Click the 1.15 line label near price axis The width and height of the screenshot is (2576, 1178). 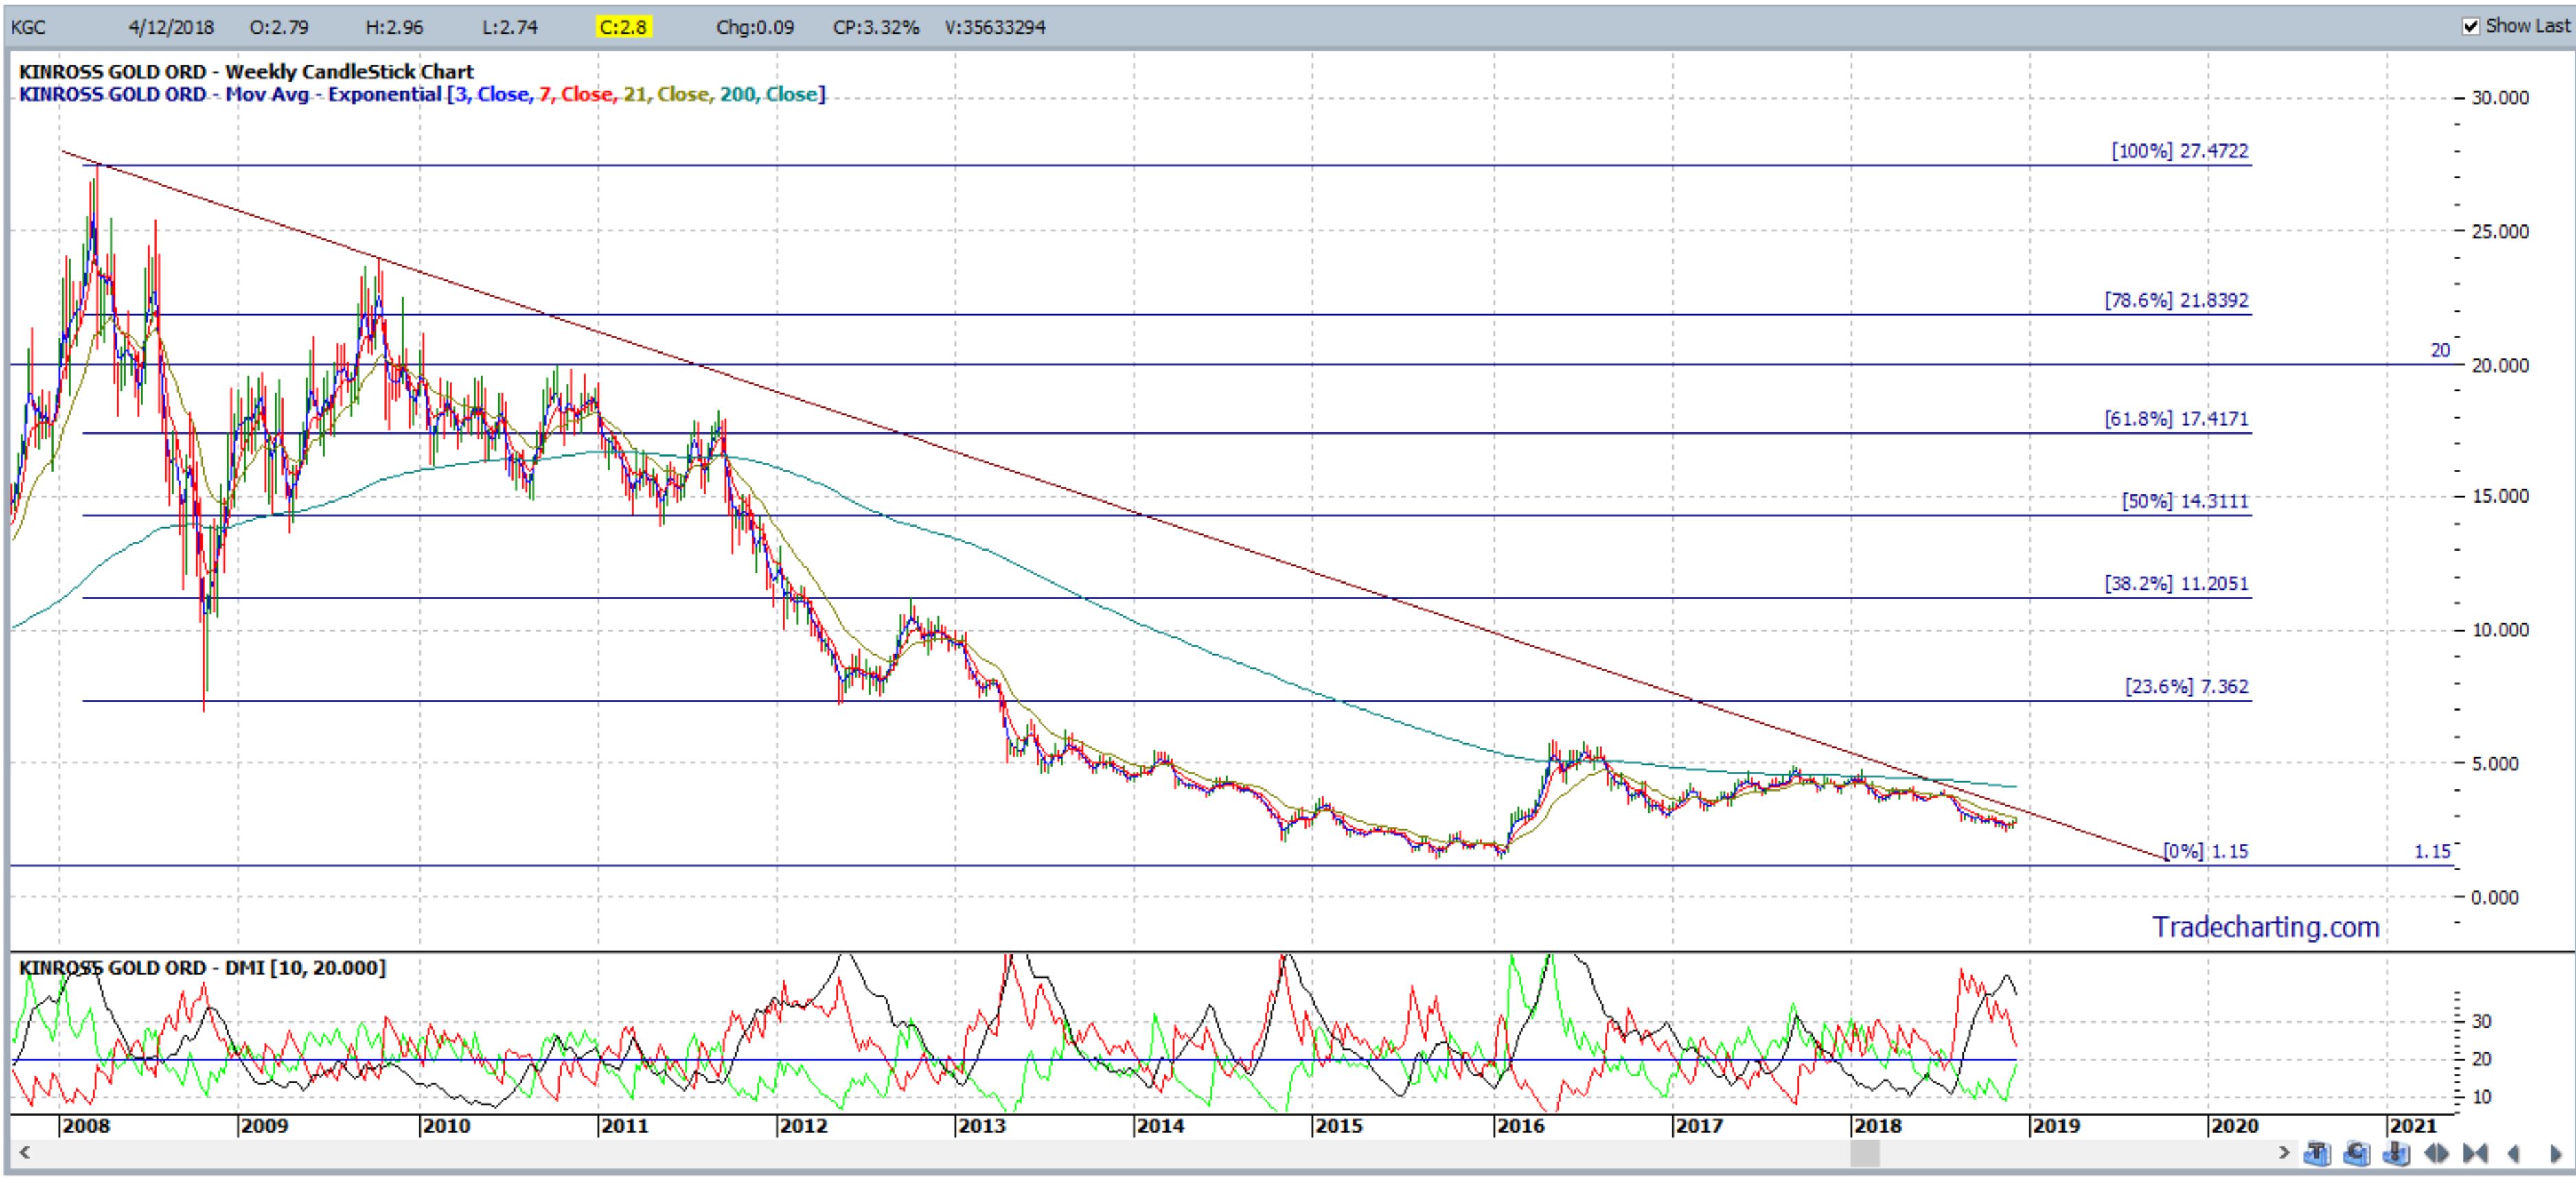pyautogui.click(x=2432, y=851)
